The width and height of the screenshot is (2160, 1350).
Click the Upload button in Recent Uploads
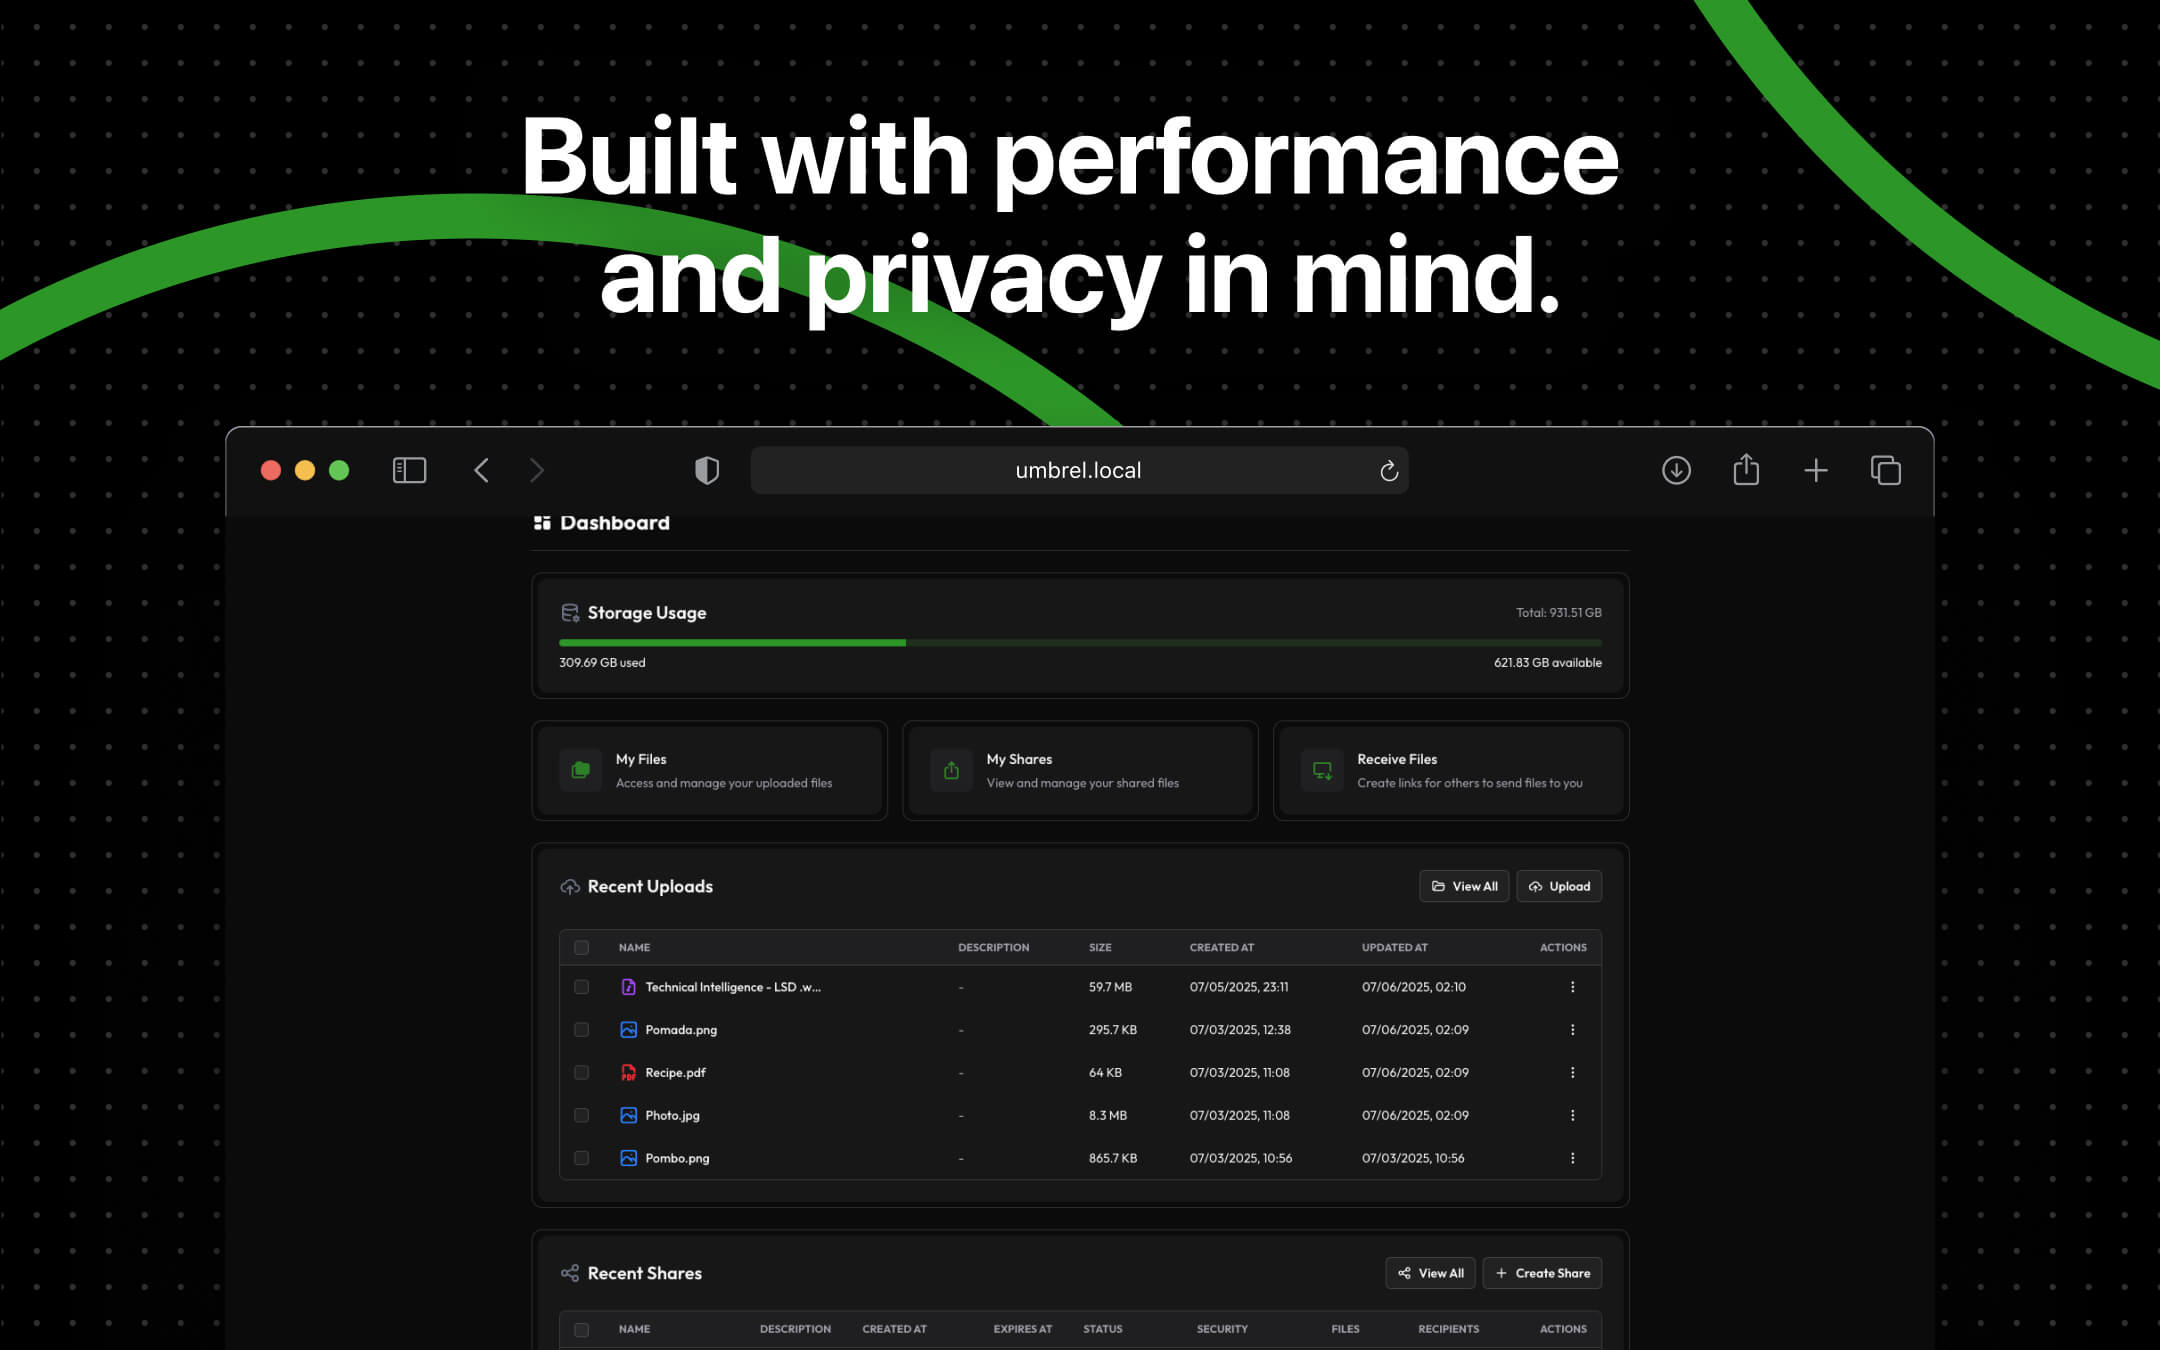pos(1558,886)
